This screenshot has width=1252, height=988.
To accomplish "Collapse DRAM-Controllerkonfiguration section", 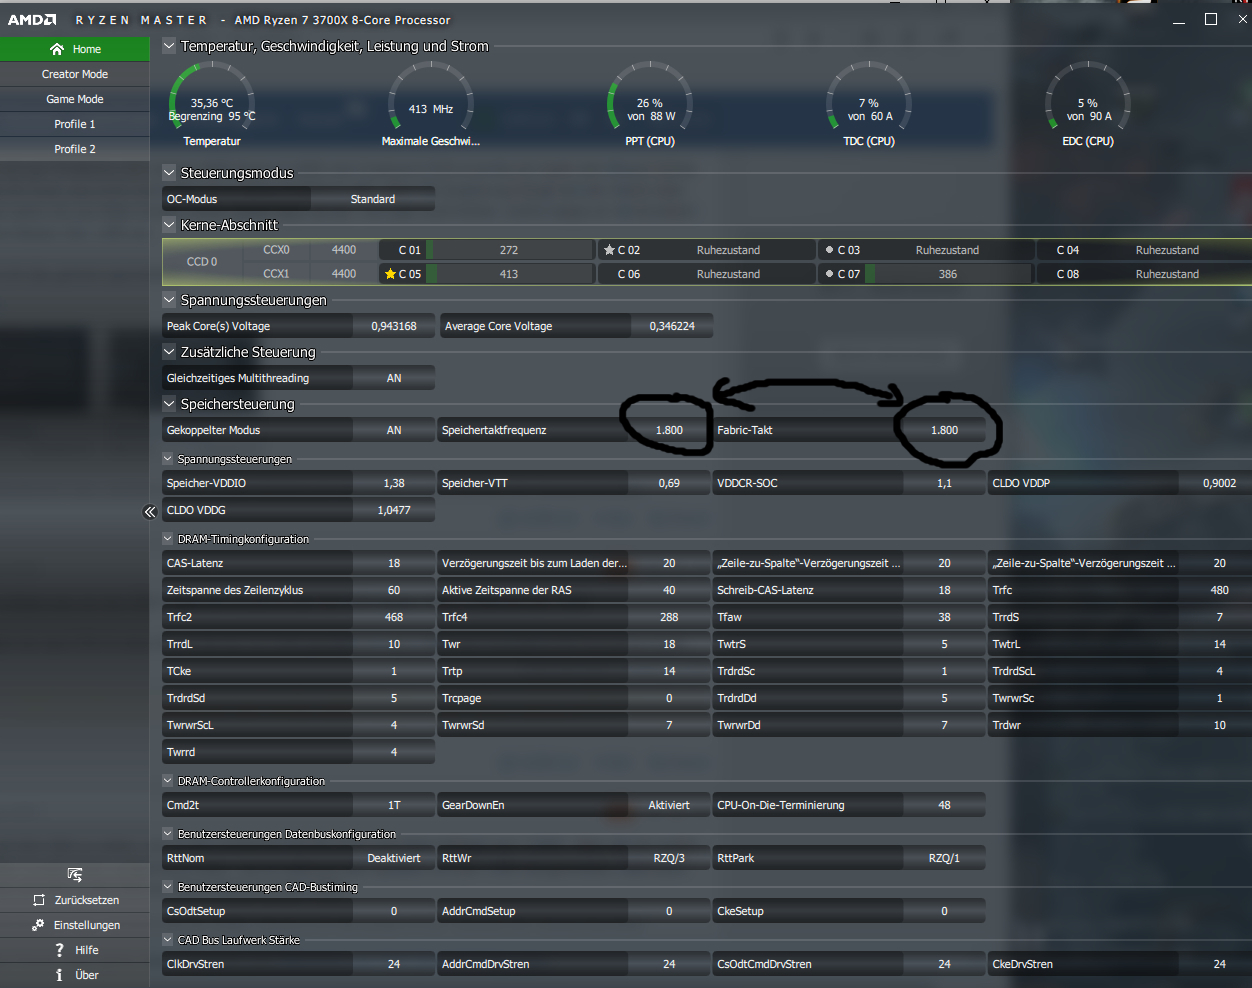I will click(168, 781).
